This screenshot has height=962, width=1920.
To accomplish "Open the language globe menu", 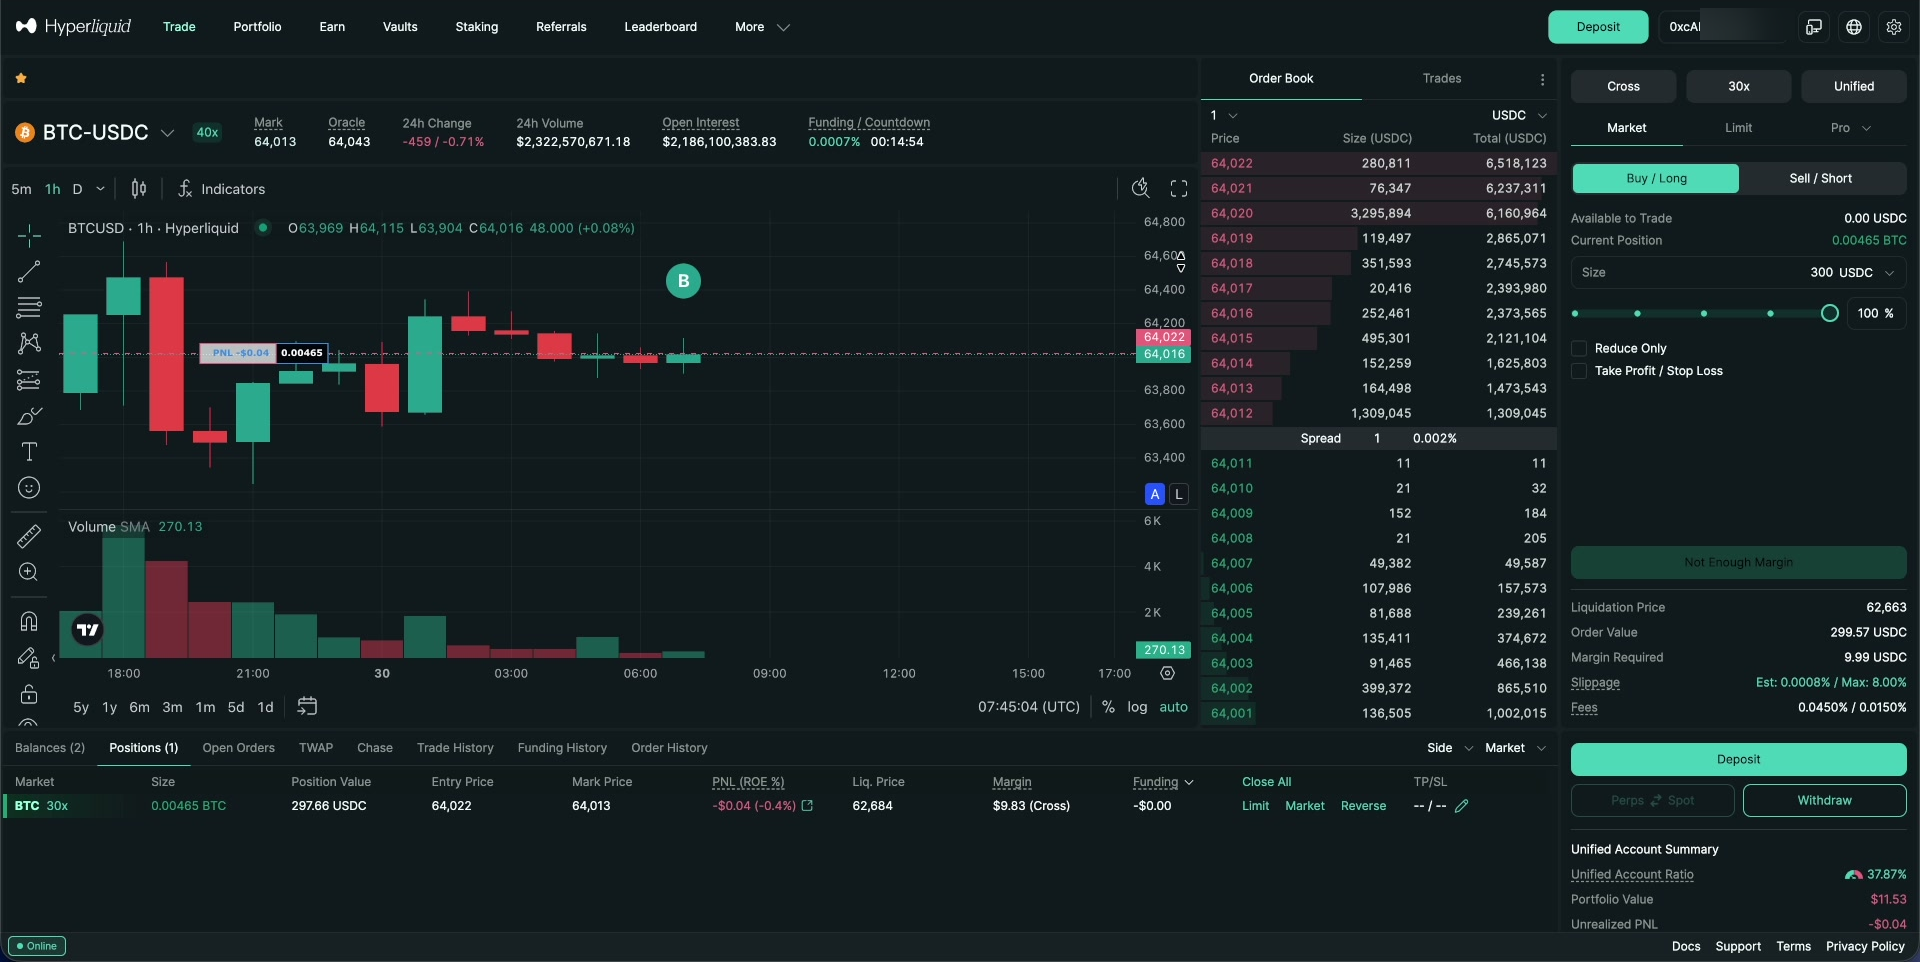I will tap(1854, 27).
